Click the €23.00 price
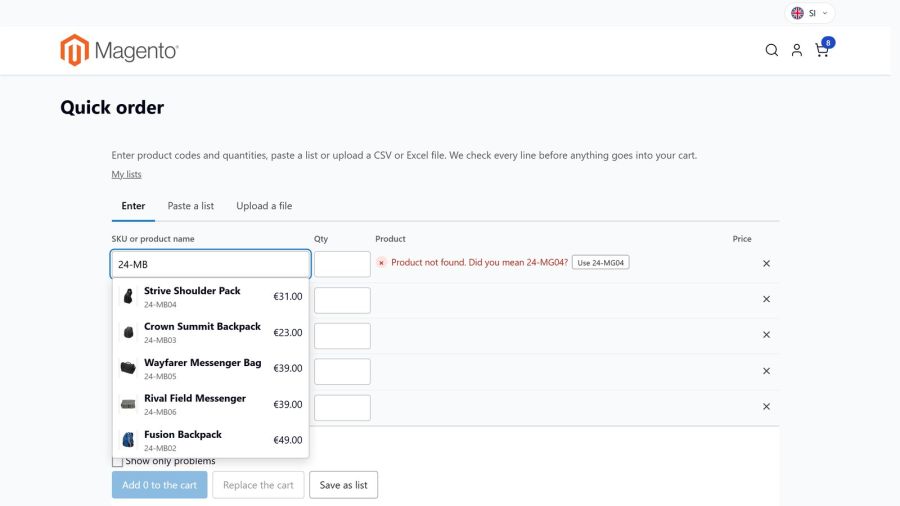900x506 pixels. pos(288,332)
